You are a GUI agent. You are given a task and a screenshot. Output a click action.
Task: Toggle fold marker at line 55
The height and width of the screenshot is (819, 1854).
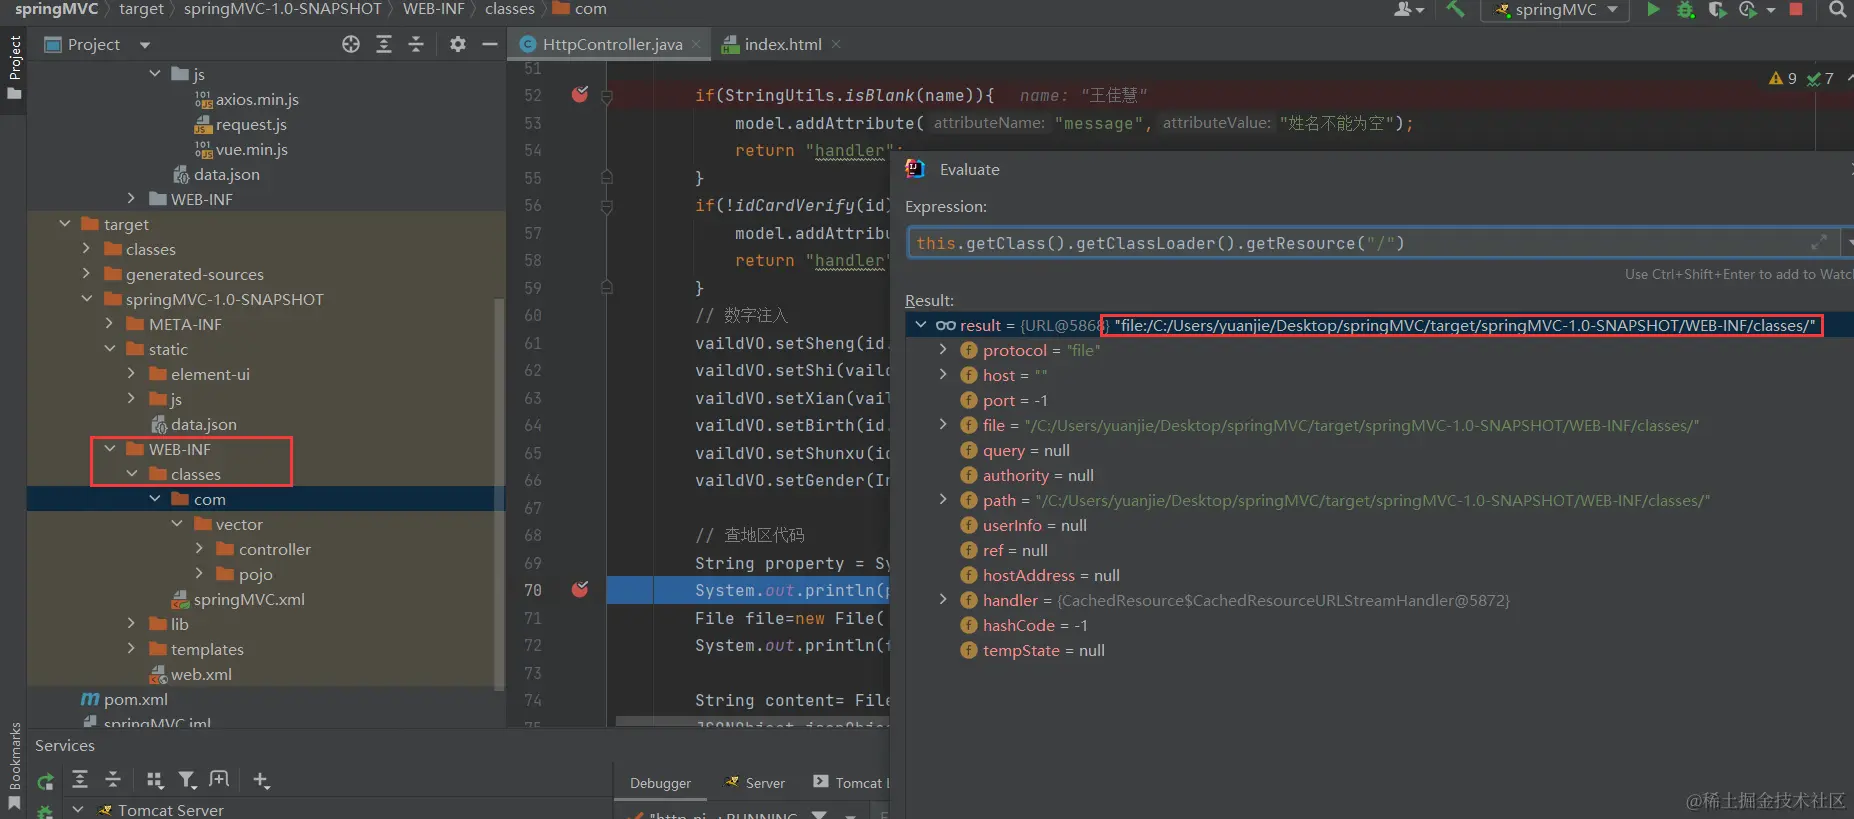click(x=607, y=177)
